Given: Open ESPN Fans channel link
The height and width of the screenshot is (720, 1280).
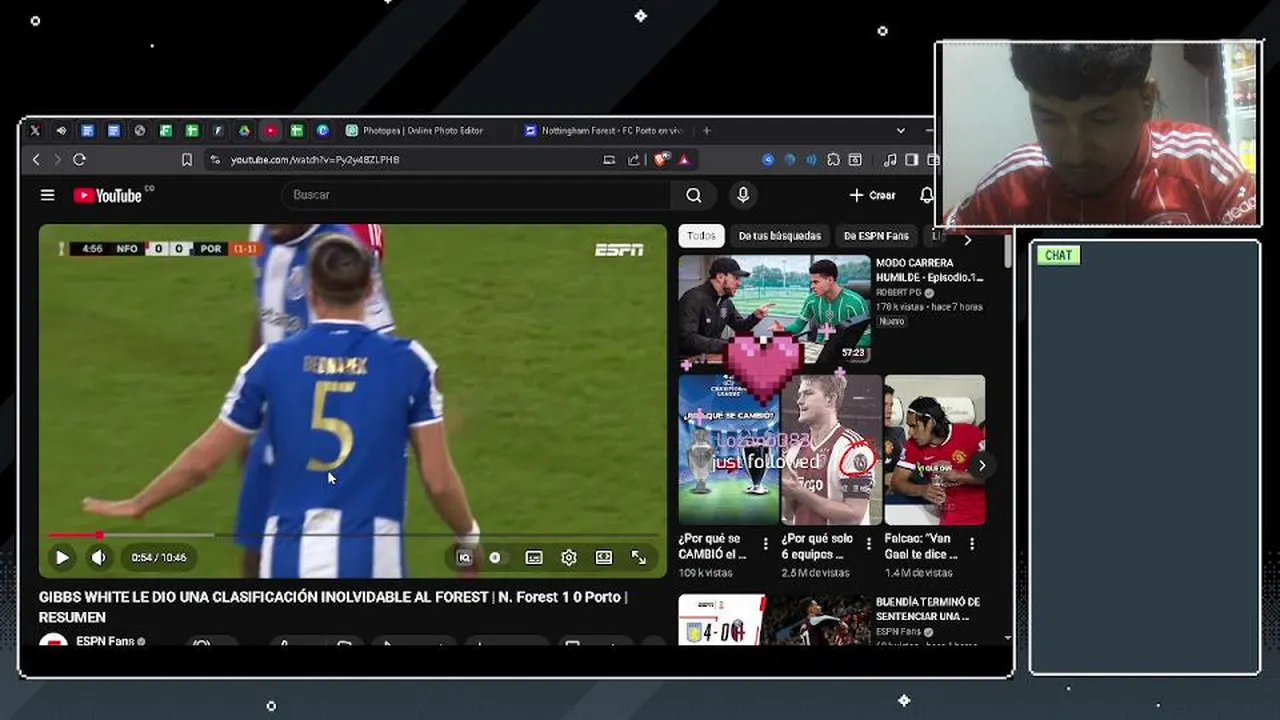Looking at the screenshot, I should tap(105, 641).
